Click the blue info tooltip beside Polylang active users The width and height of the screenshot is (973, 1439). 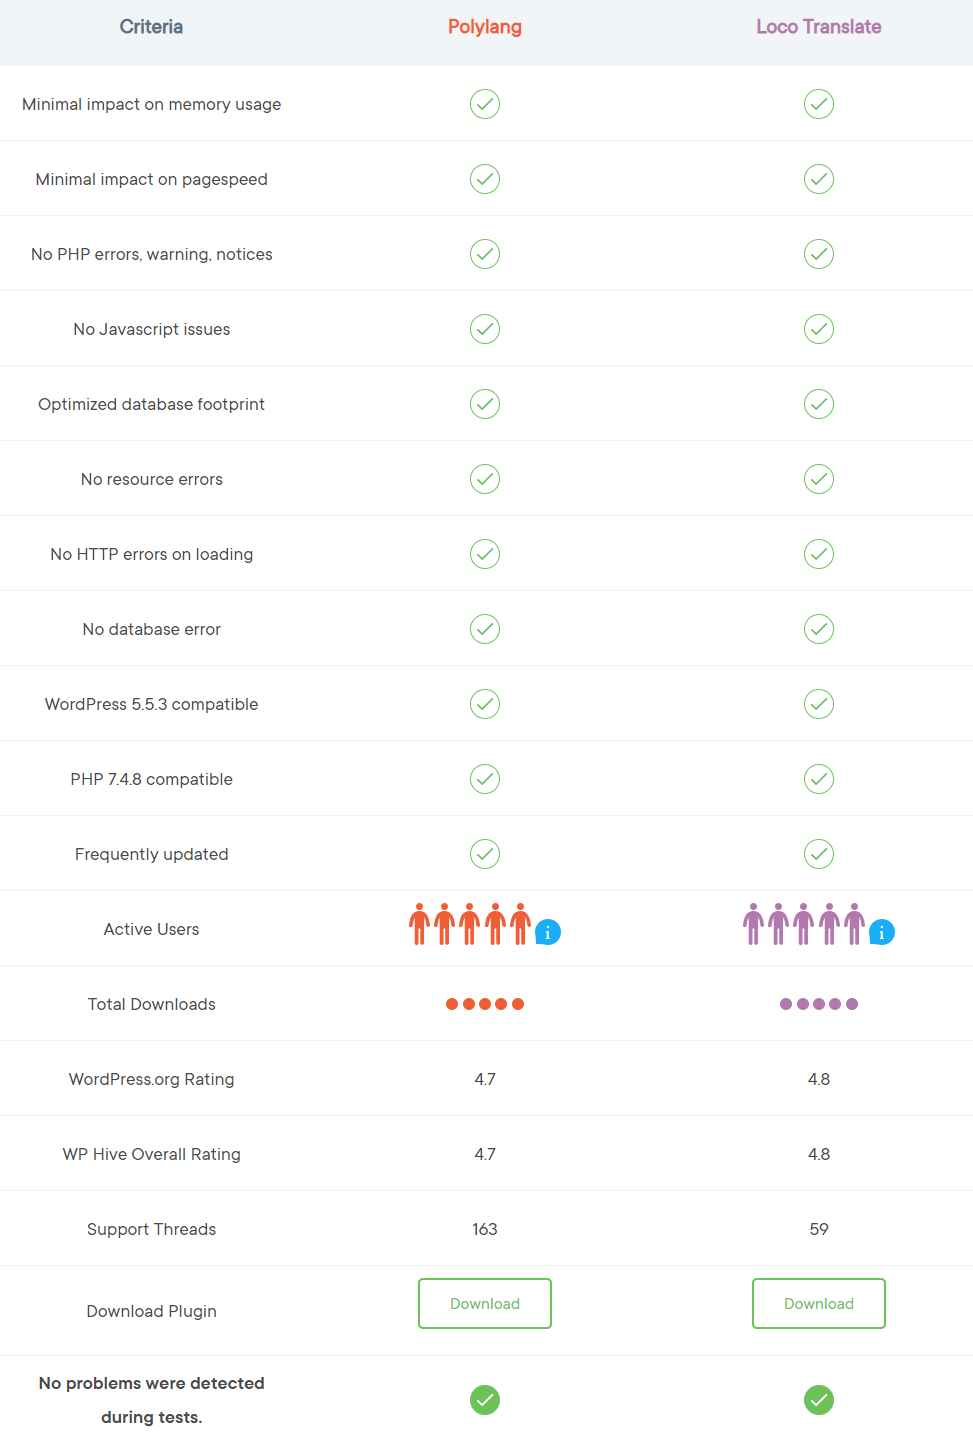coord(547,932)
